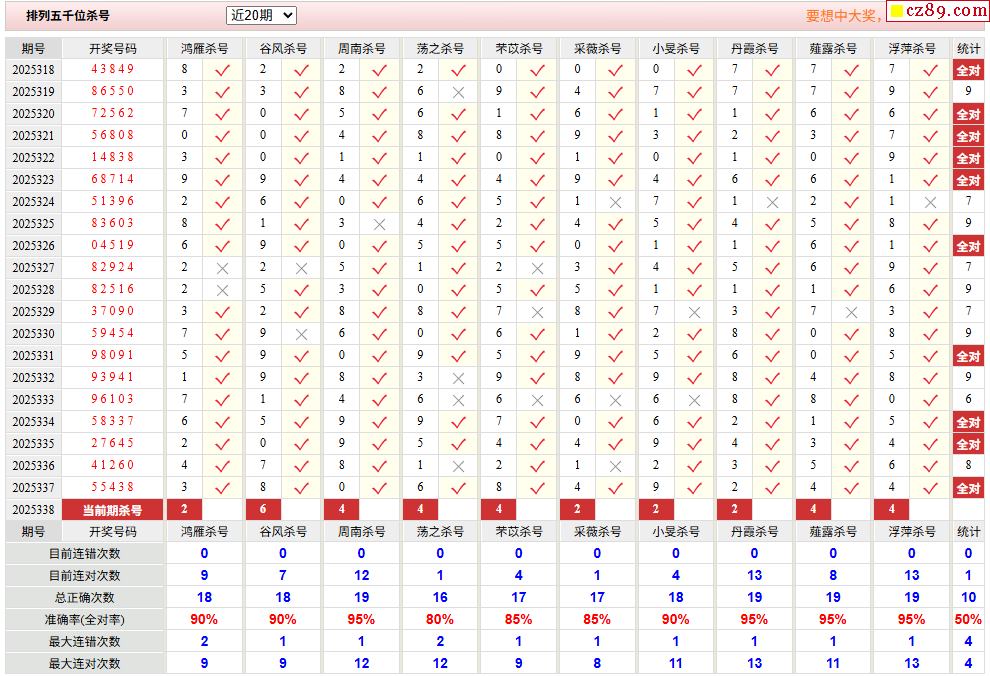The height and width of the screenshot is (676, 990).
Task: Click 小旻杀号 X mark in row 2025329
Action: pyautogui.click(x=695, y=312)
